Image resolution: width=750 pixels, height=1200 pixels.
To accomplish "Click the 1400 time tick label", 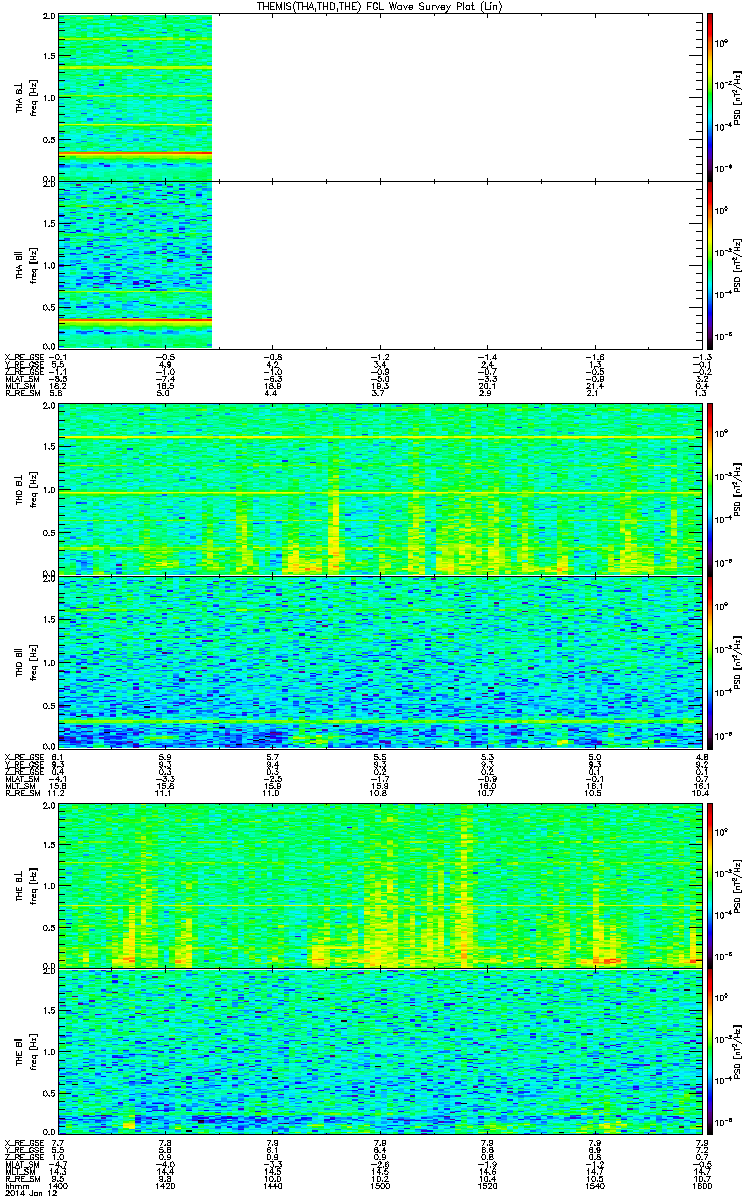I will coord(59,1184).
